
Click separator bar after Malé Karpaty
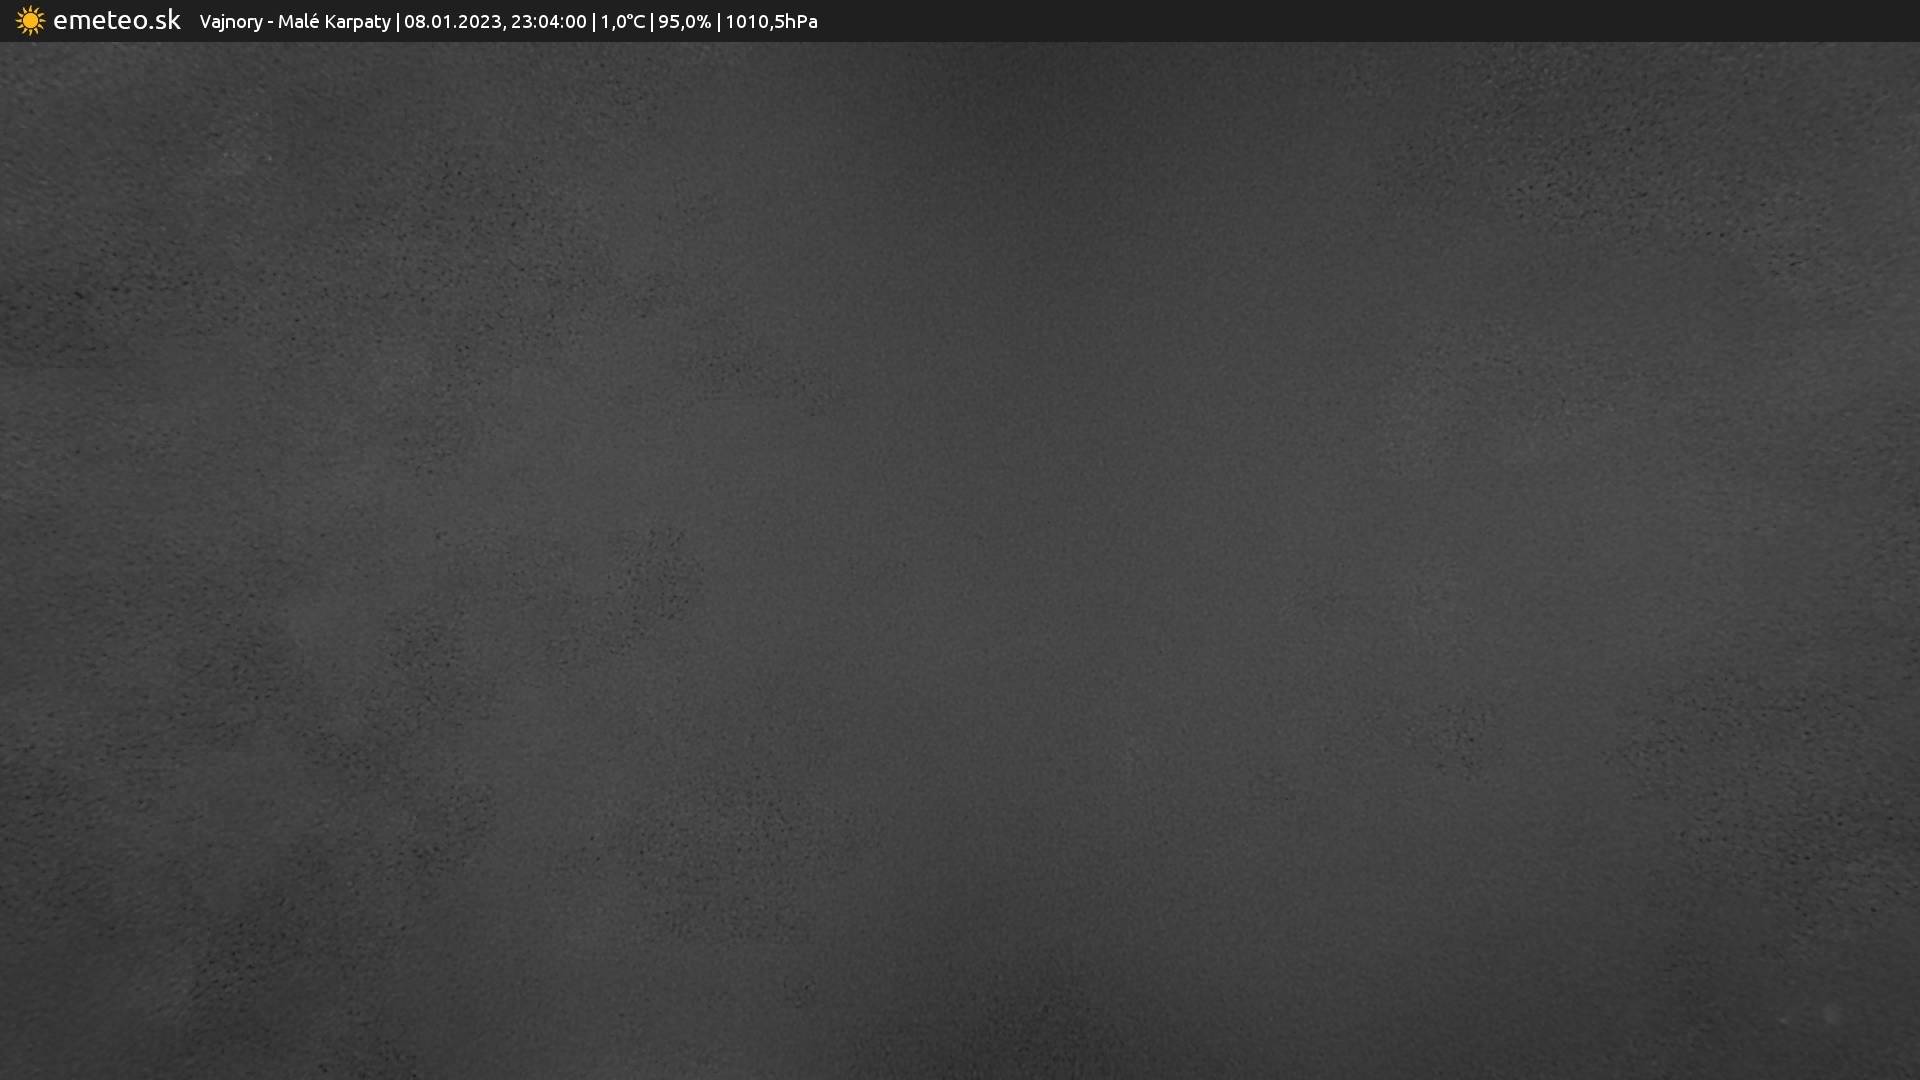point(398,22)
